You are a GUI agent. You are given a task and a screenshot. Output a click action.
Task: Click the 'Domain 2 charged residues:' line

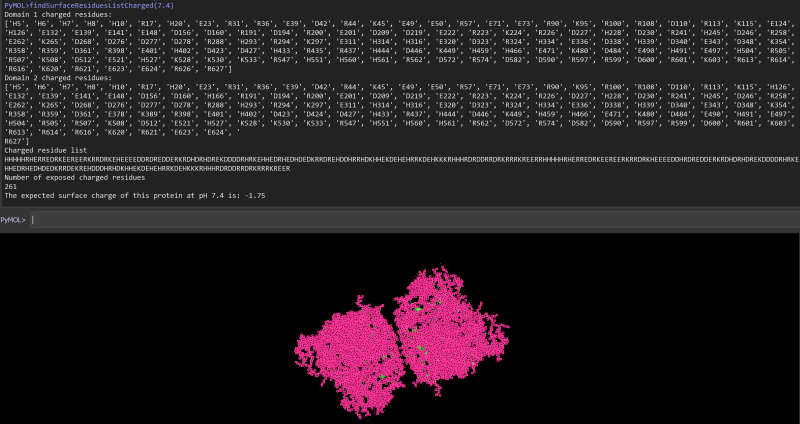click(x=58, y=78)
